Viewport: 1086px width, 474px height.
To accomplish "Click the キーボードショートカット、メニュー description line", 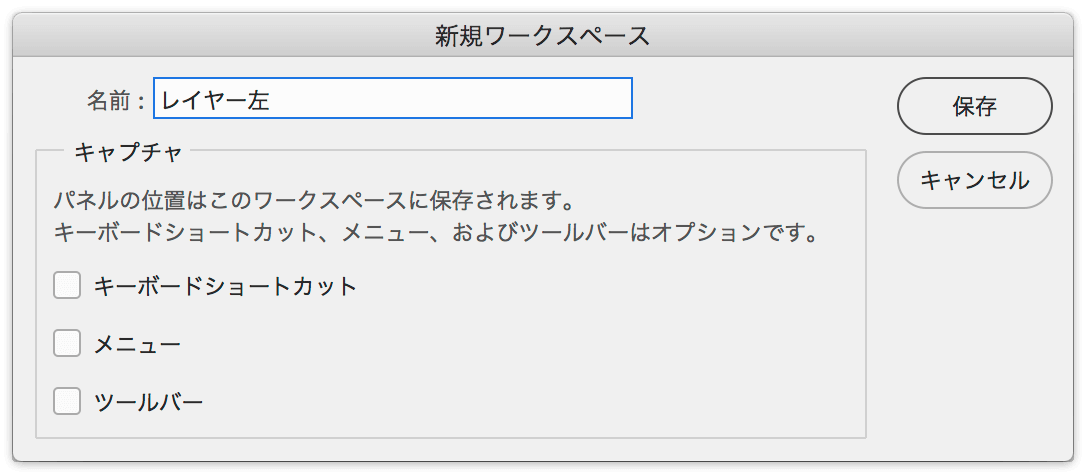I will (436, 231).
